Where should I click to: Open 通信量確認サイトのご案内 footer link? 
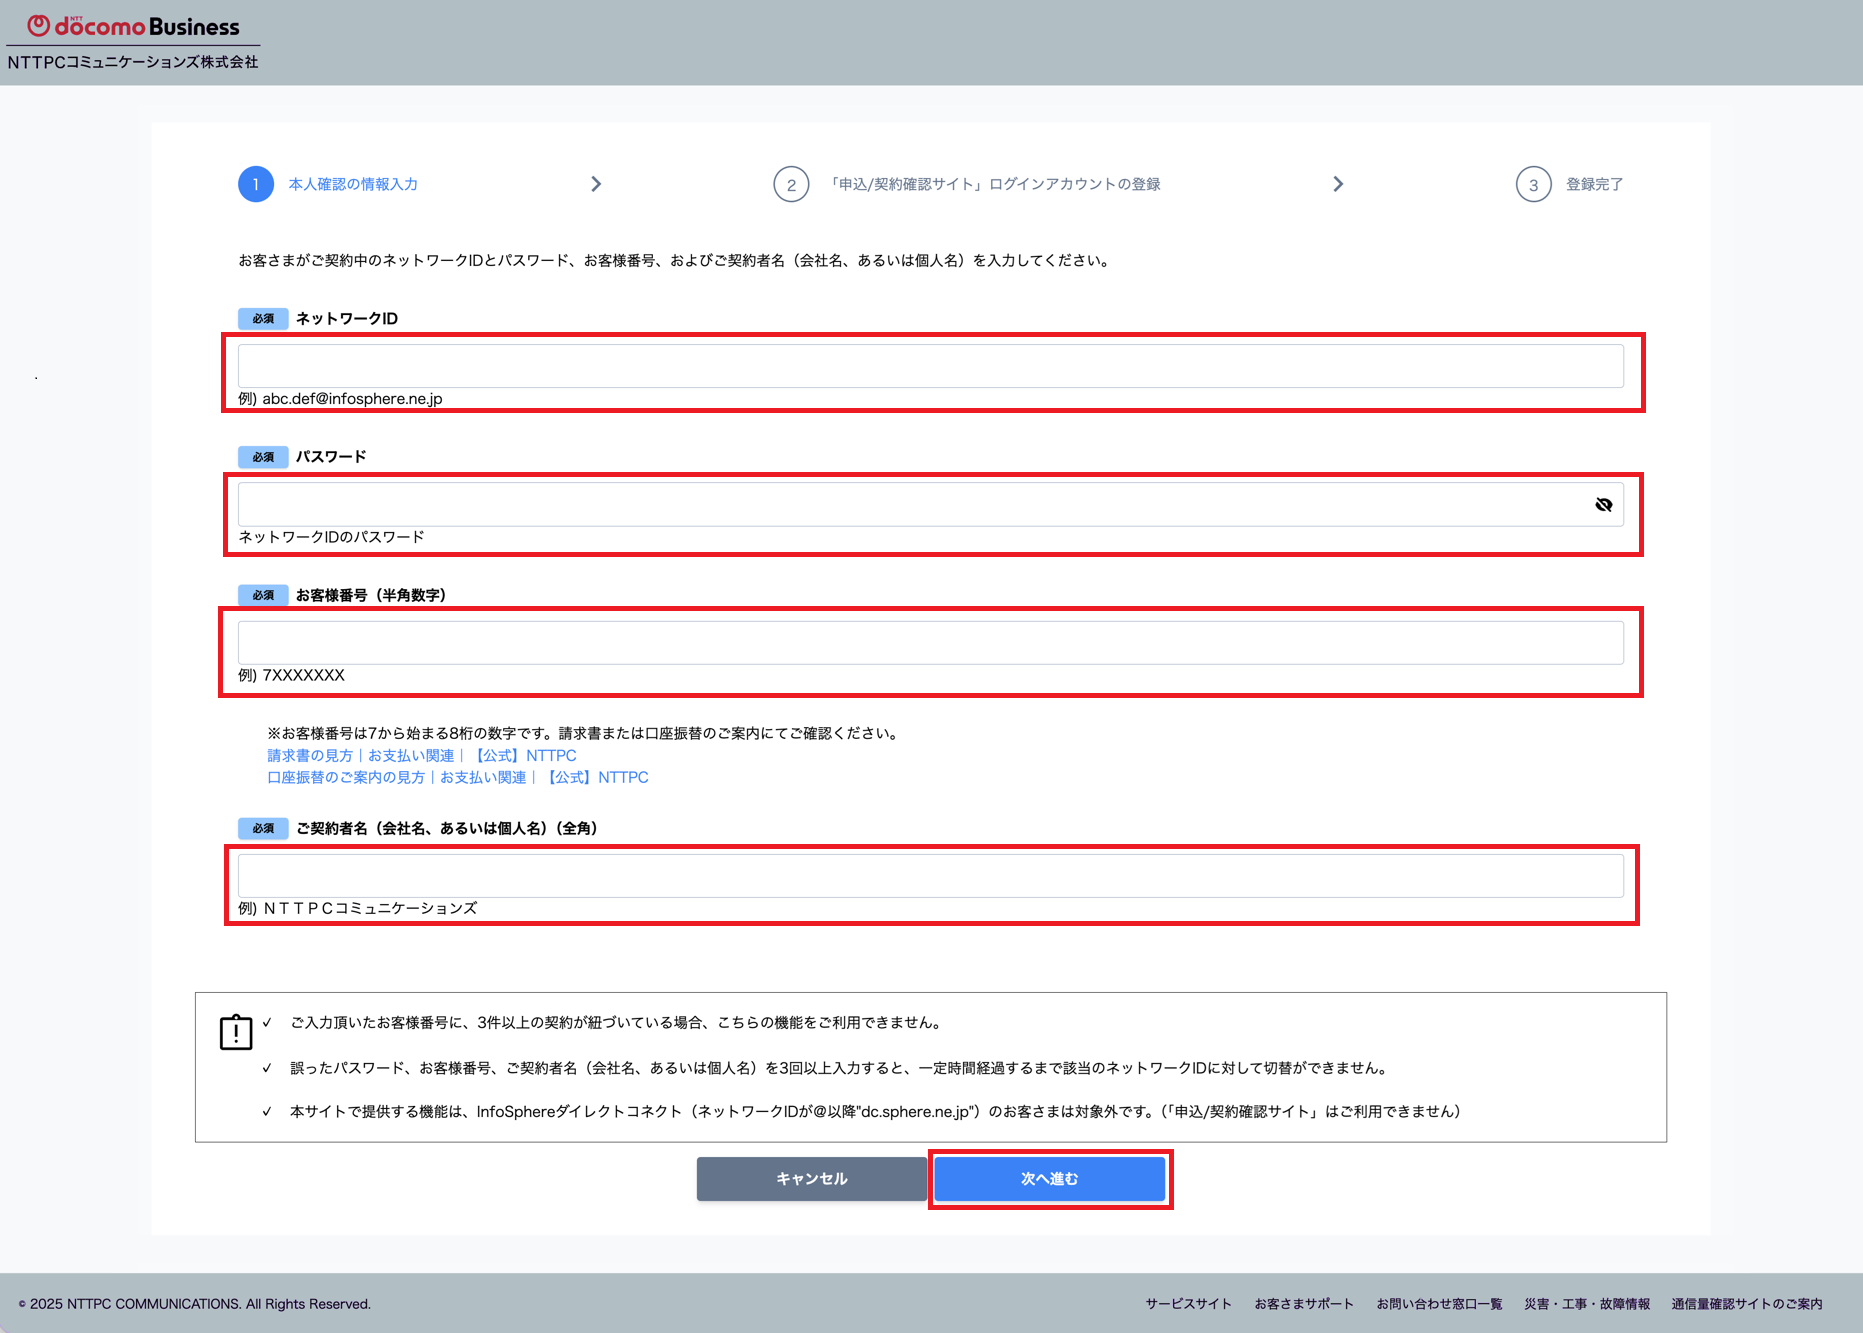(x=1747, y=1304)
